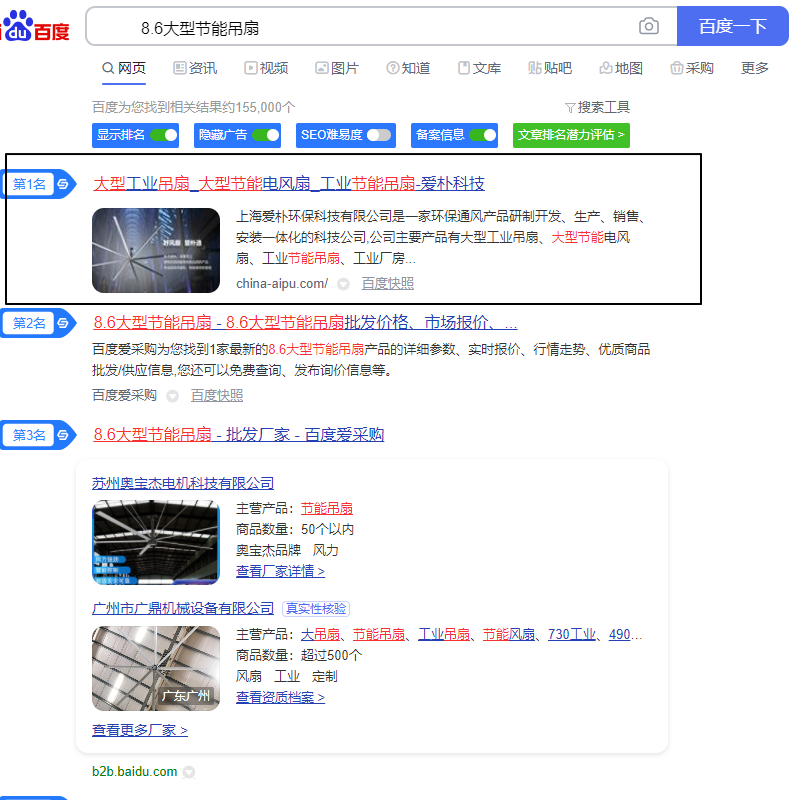The height and width of the screenshot is (800, 800).
Task: Switch to the 资讯 tab
Action: coord(195,68)
